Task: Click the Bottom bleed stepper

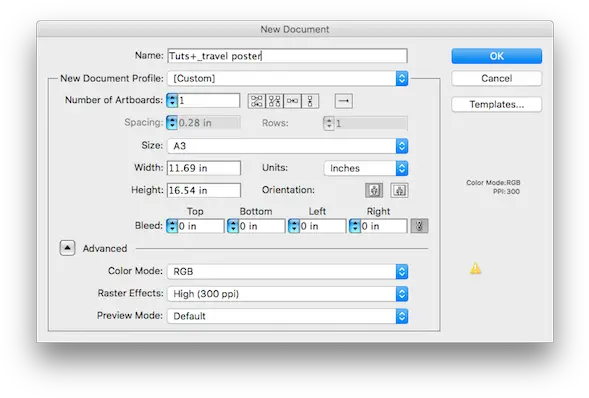Action: coord(233,226)
